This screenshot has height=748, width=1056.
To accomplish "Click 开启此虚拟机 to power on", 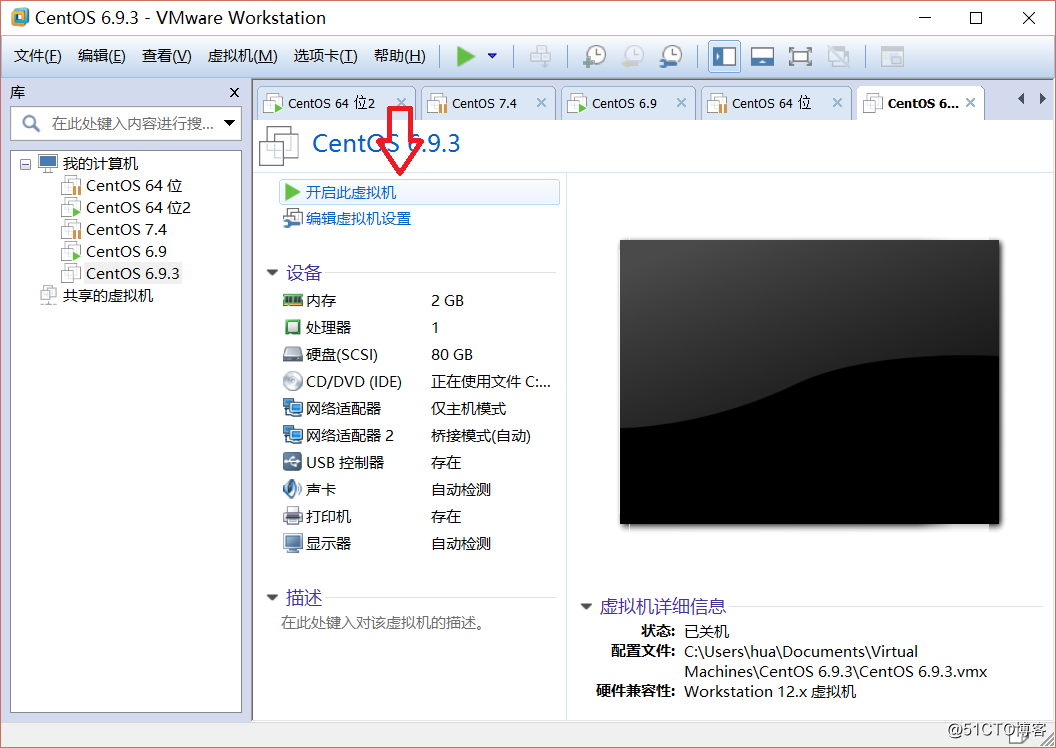I will point(419,193).
